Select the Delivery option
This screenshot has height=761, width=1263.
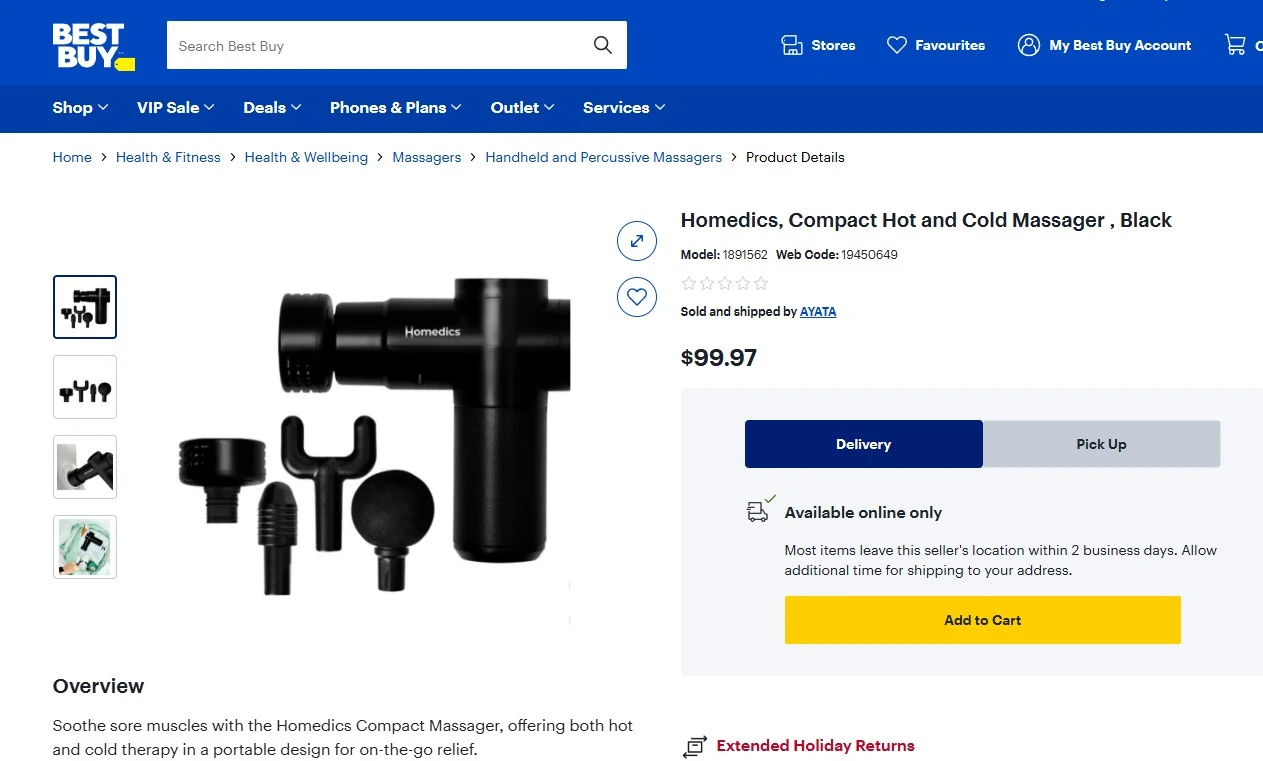(864, 444)
